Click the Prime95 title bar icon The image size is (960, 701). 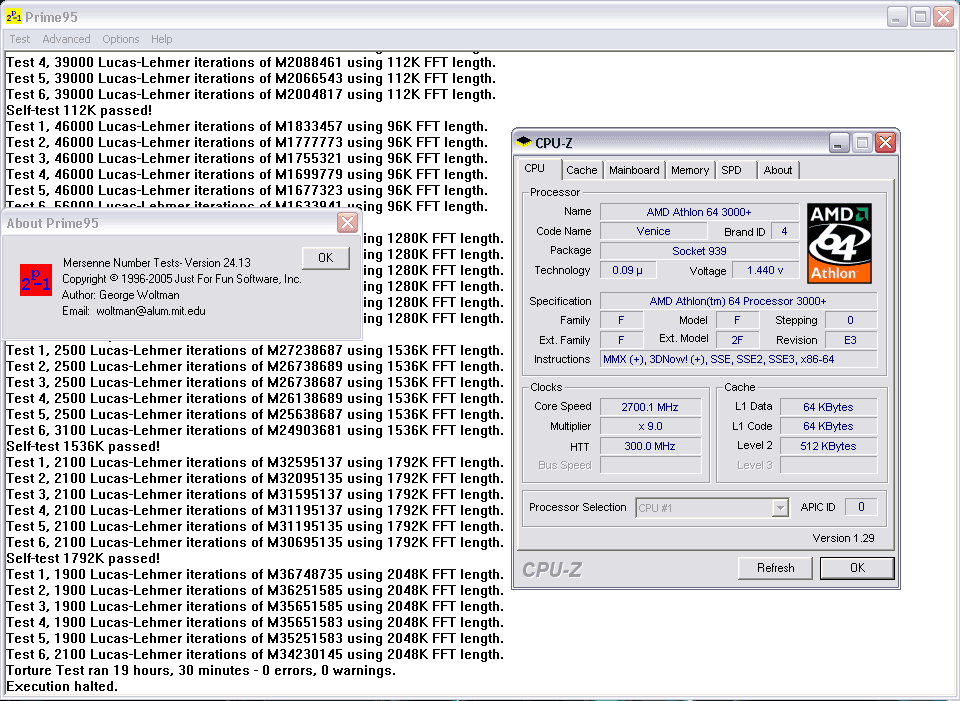[x=13, y=17]
